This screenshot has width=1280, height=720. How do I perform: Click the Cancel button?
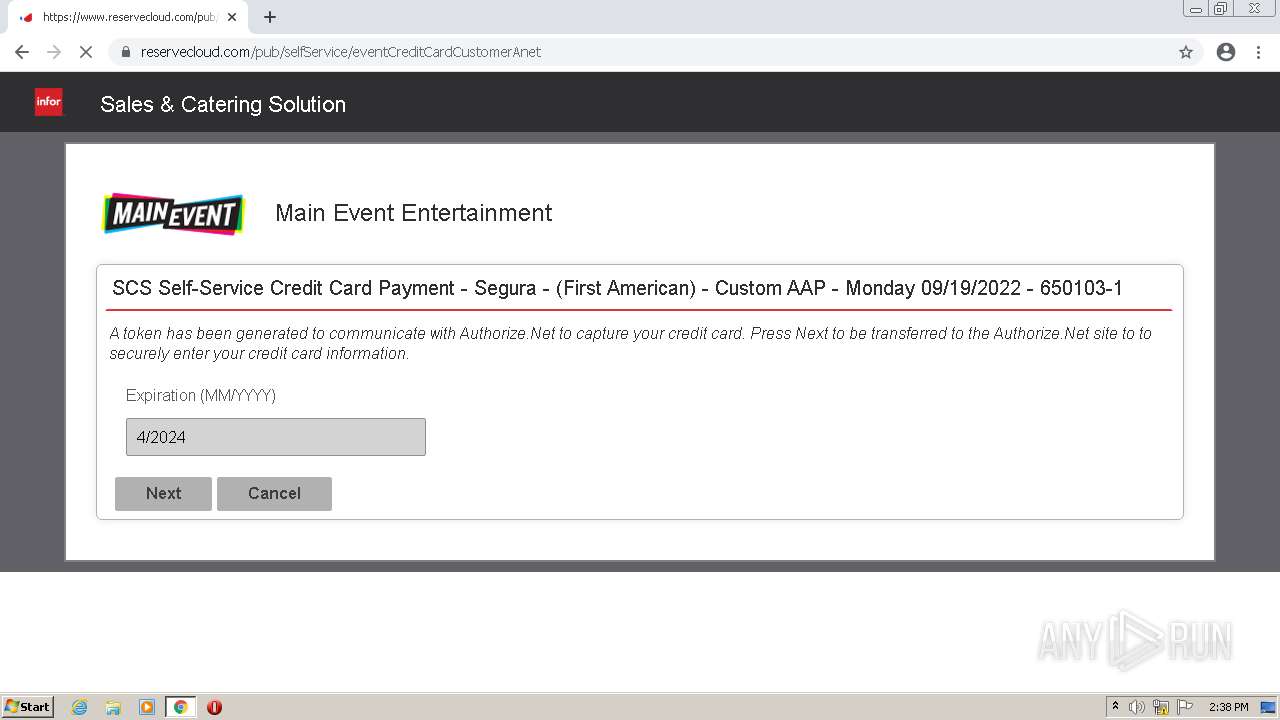274,493
